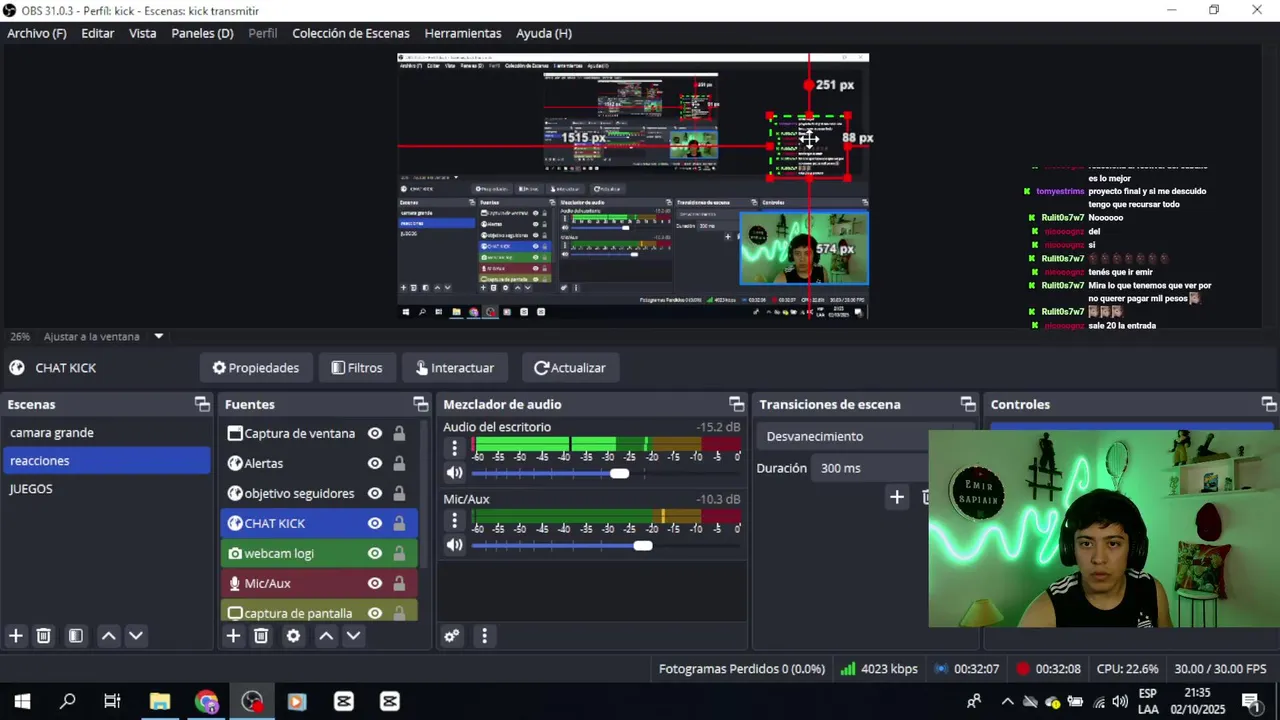Open Colección de Escenas menu
Viewport: 1280px width, 720px height.
coord(351,33)
